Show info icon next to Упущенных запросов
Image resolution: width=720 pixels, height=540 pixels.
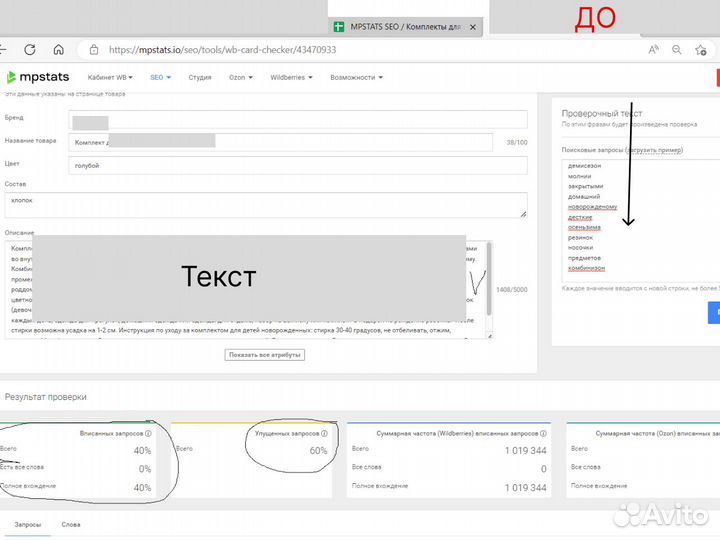324,433
